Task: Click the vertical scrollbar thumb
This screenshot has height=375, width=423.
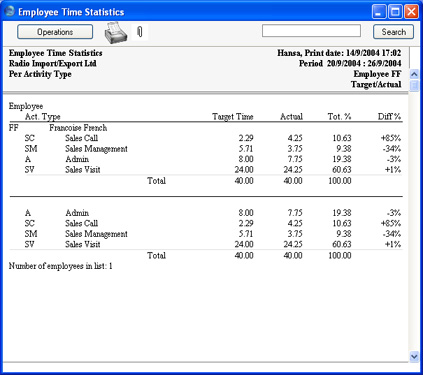Action: (x=414, y=86)
